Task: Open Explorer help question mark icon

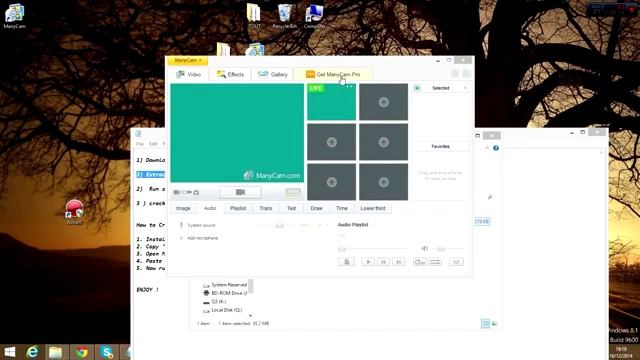Action: [496, 148]
